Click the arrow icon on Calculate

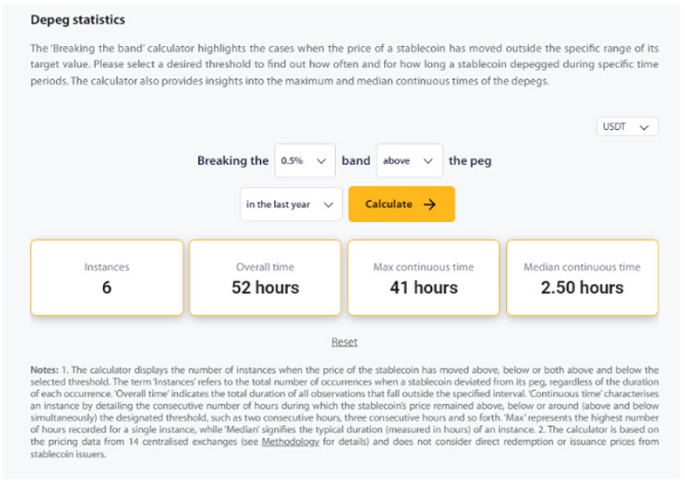coord(430,204)
